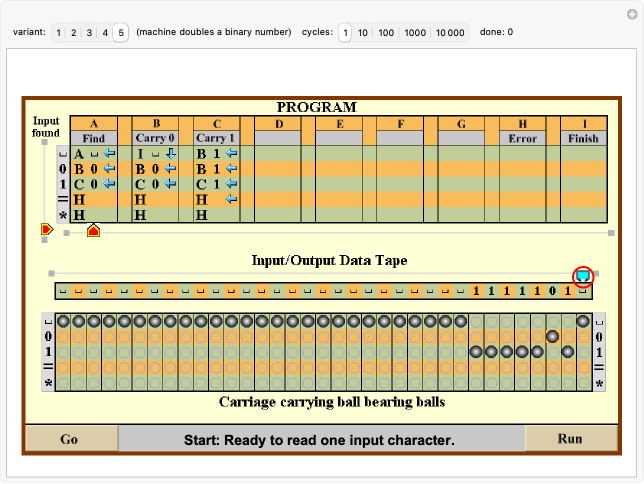Set cycles to 10 000
644x484 pixels.
[x=450, y=32]
